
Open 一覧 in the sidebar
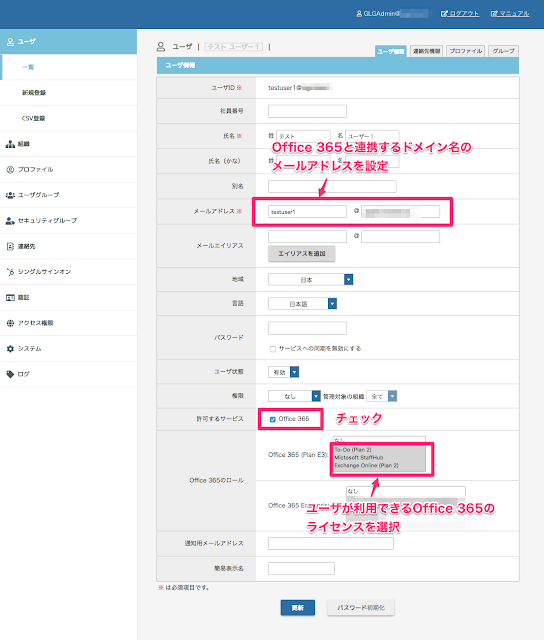pyautogui.click(x=69, y=67)
